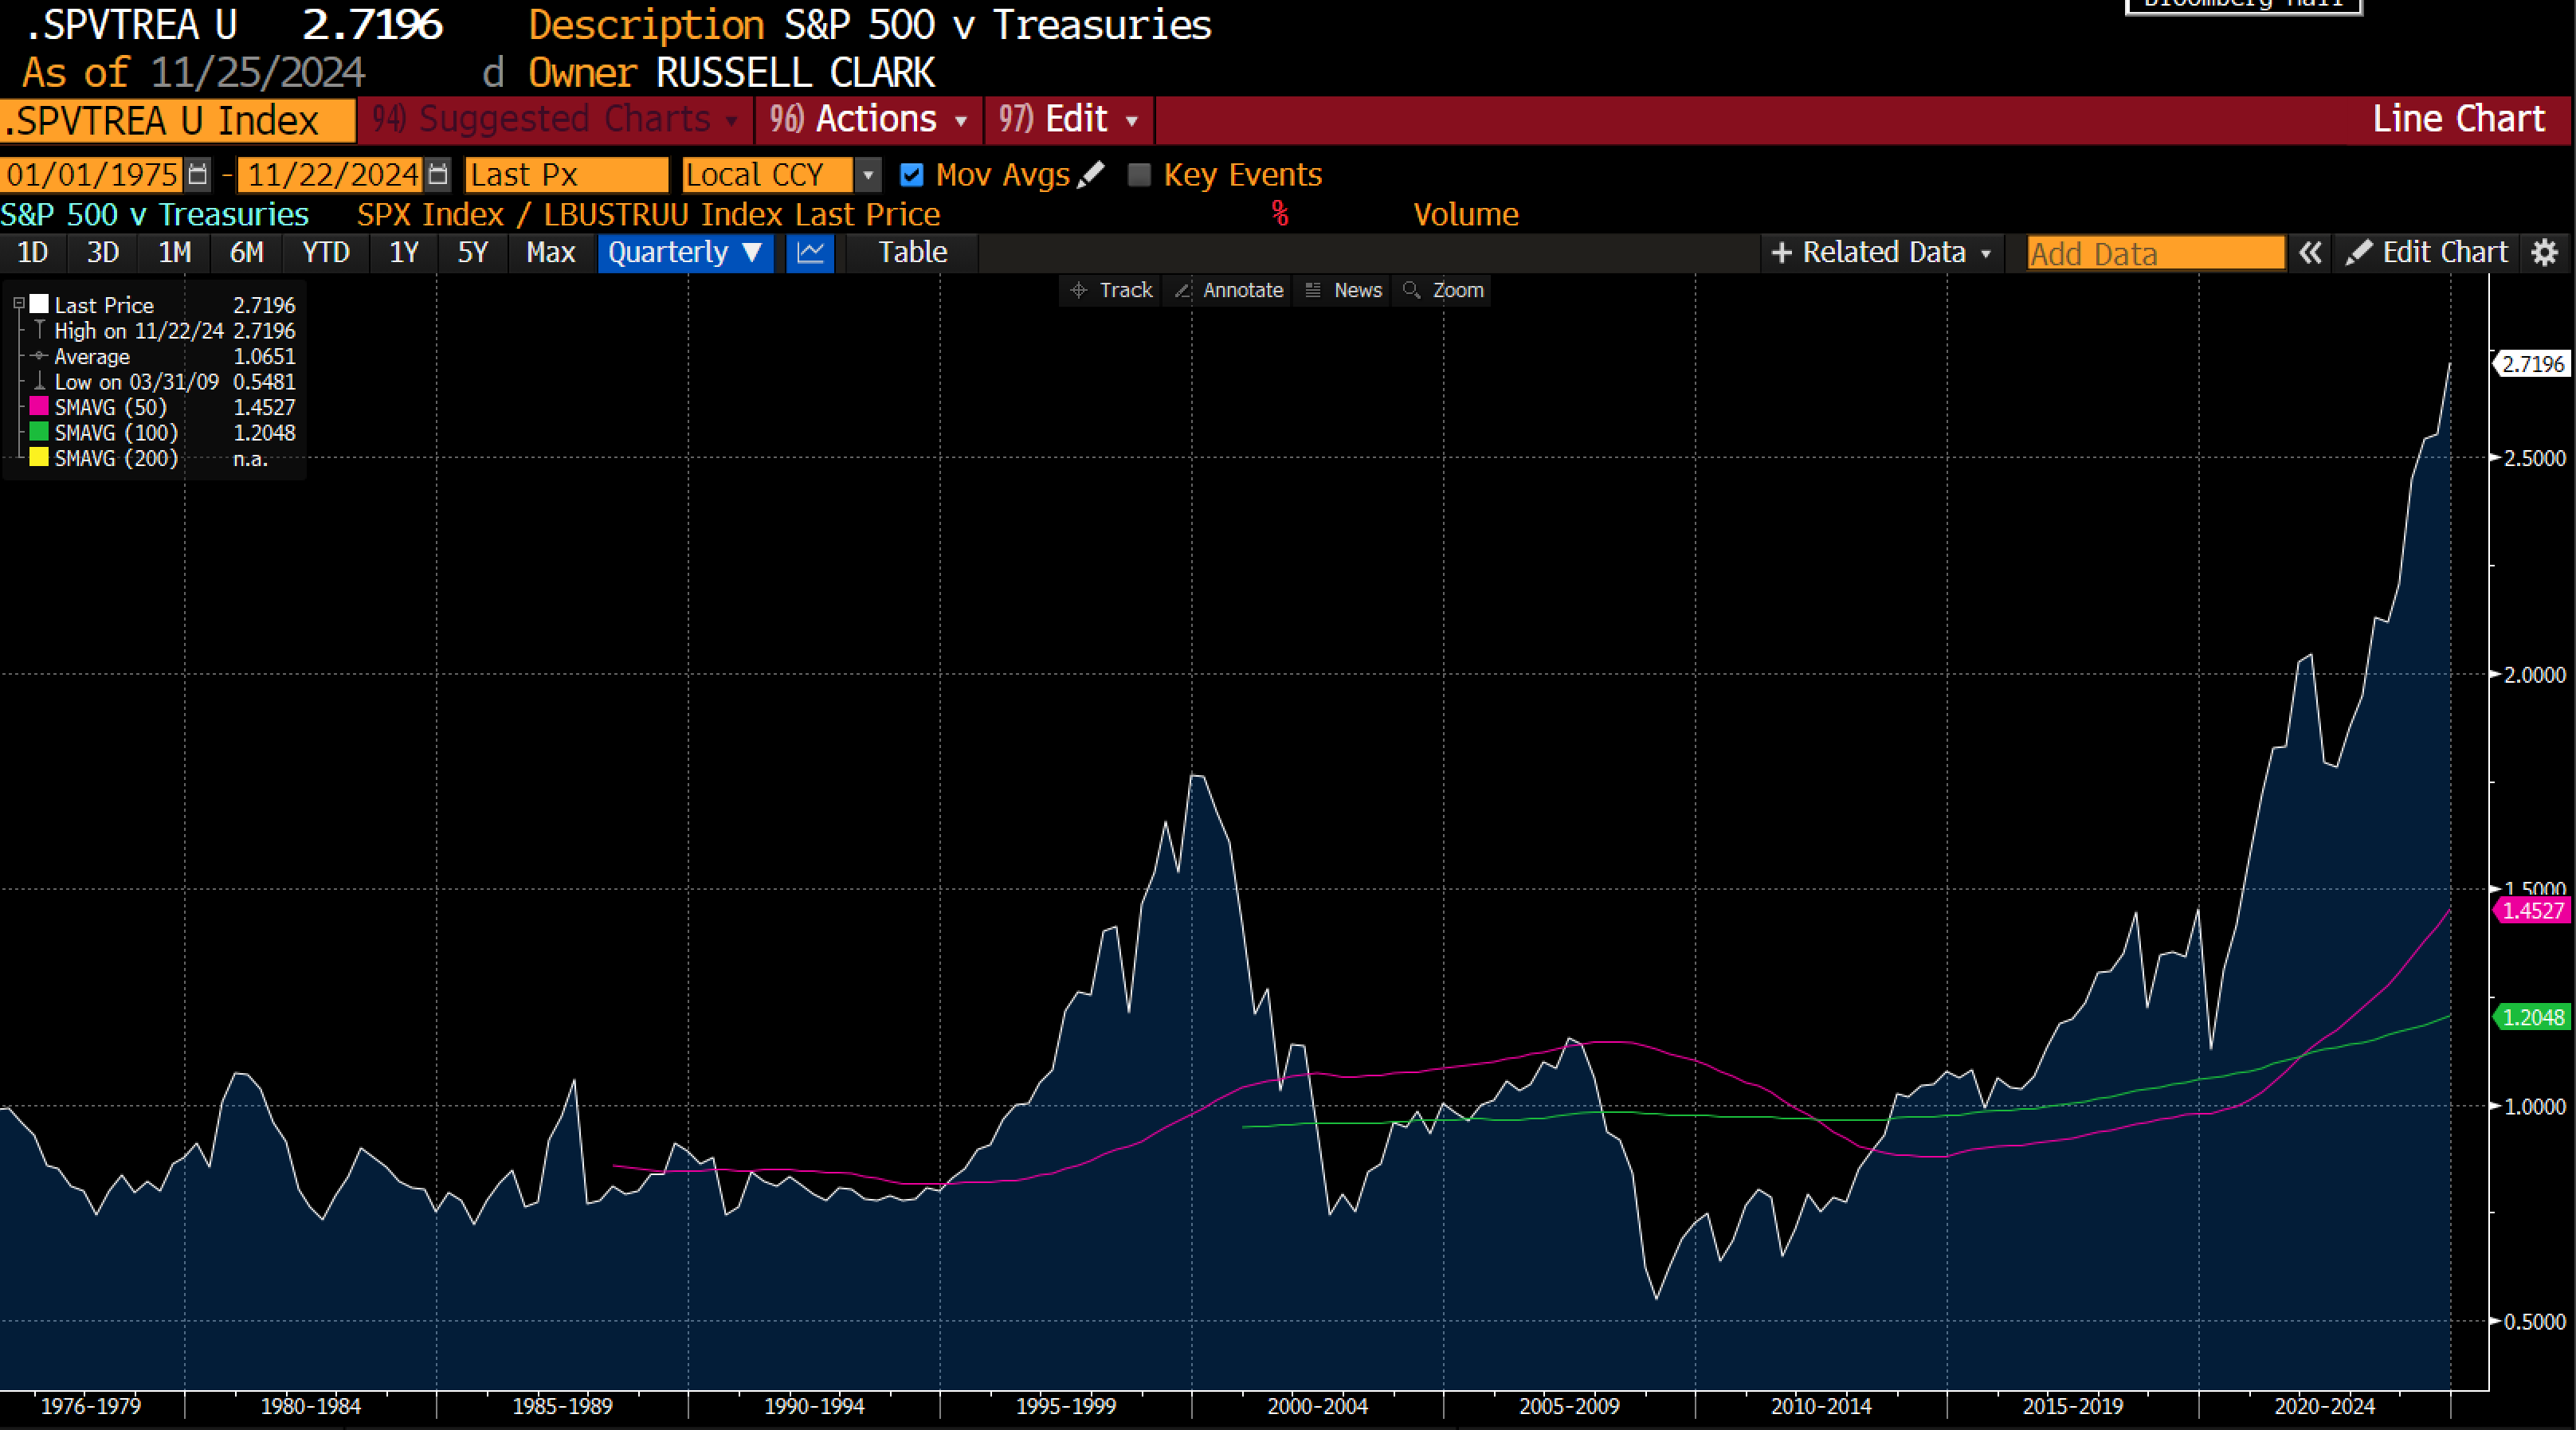Select the 1Y range tab
The width and height of the screenshot is (2576, 1430).
point(404,253)
